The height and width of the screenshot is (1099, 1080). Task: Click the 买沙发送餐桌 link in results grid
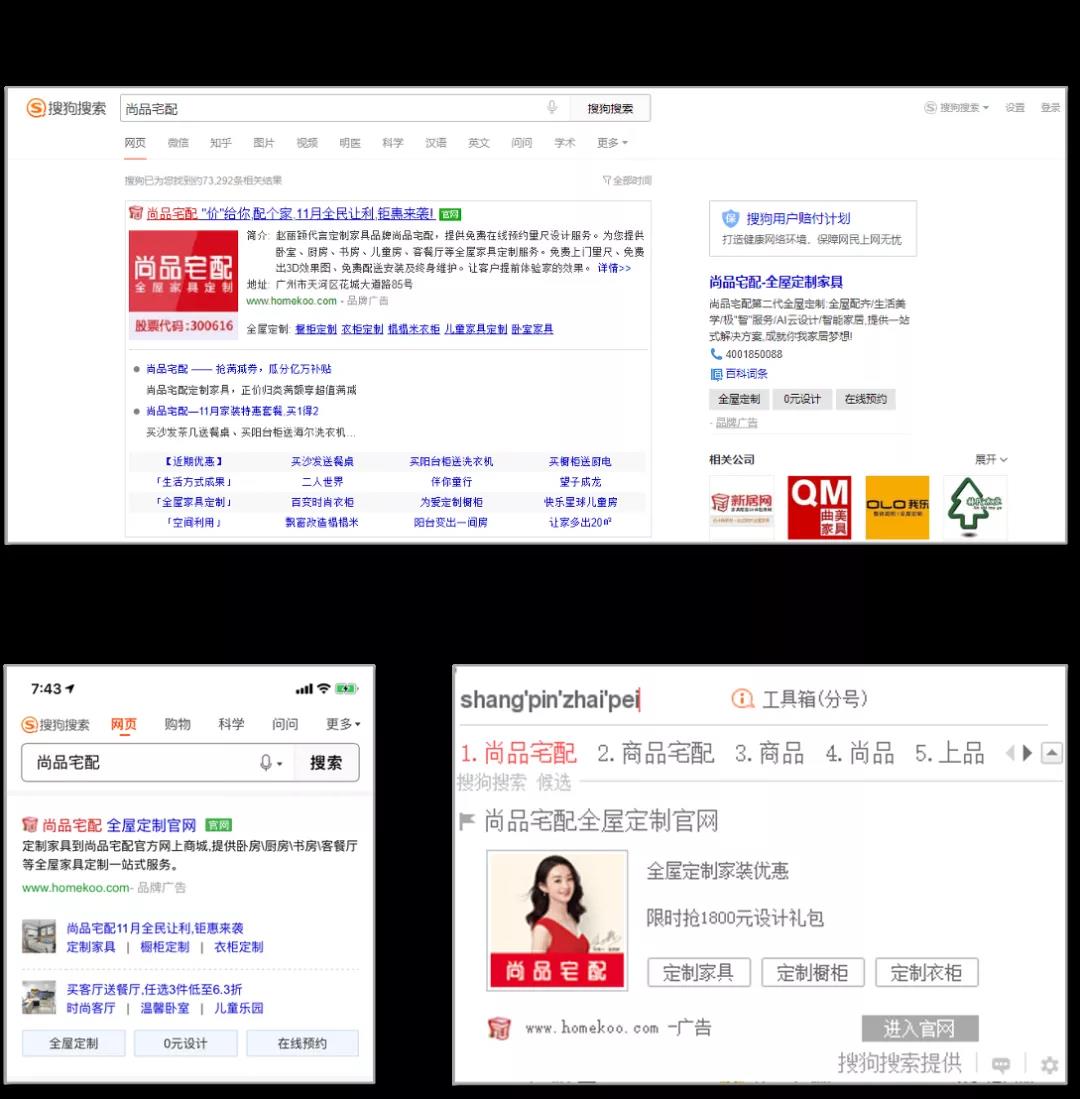pos(322,461)
